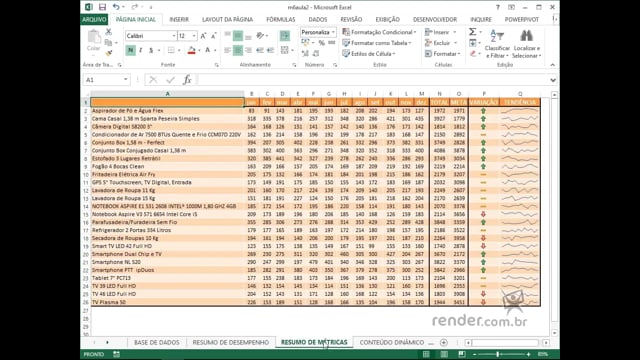Click the Fill down icon

pos(473,42)
